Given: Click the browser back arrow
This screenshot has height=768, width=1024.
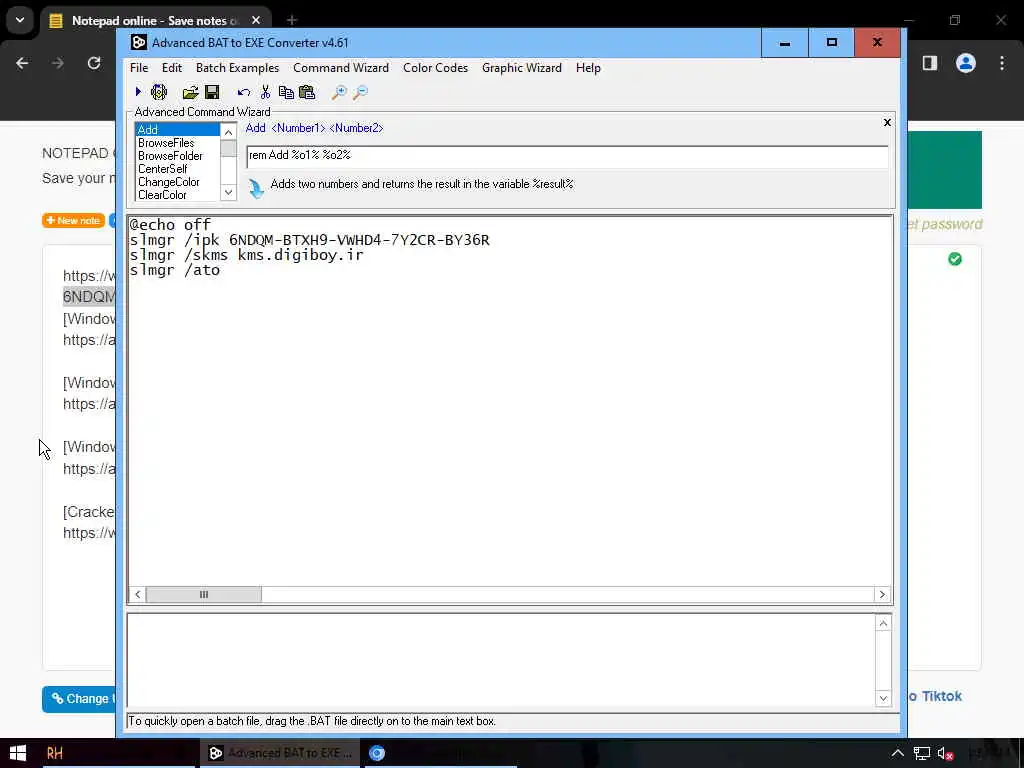Looking at the screenshot, I should pos(22,63).
